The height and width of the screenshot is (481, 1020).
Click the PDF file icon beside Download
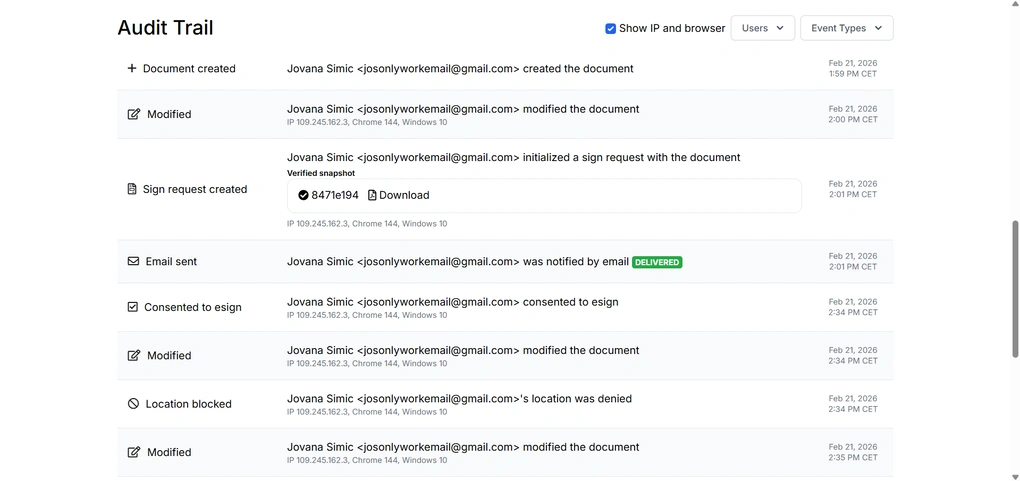click(372, 195)
